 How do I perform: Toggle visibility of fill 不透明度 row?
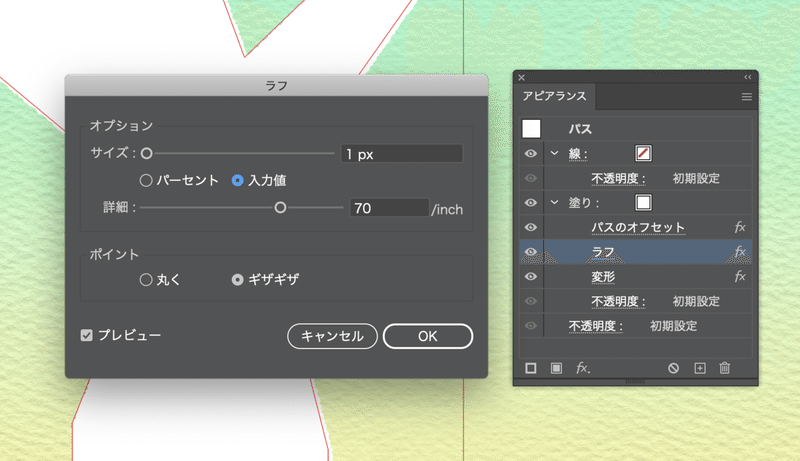[531, 301]
